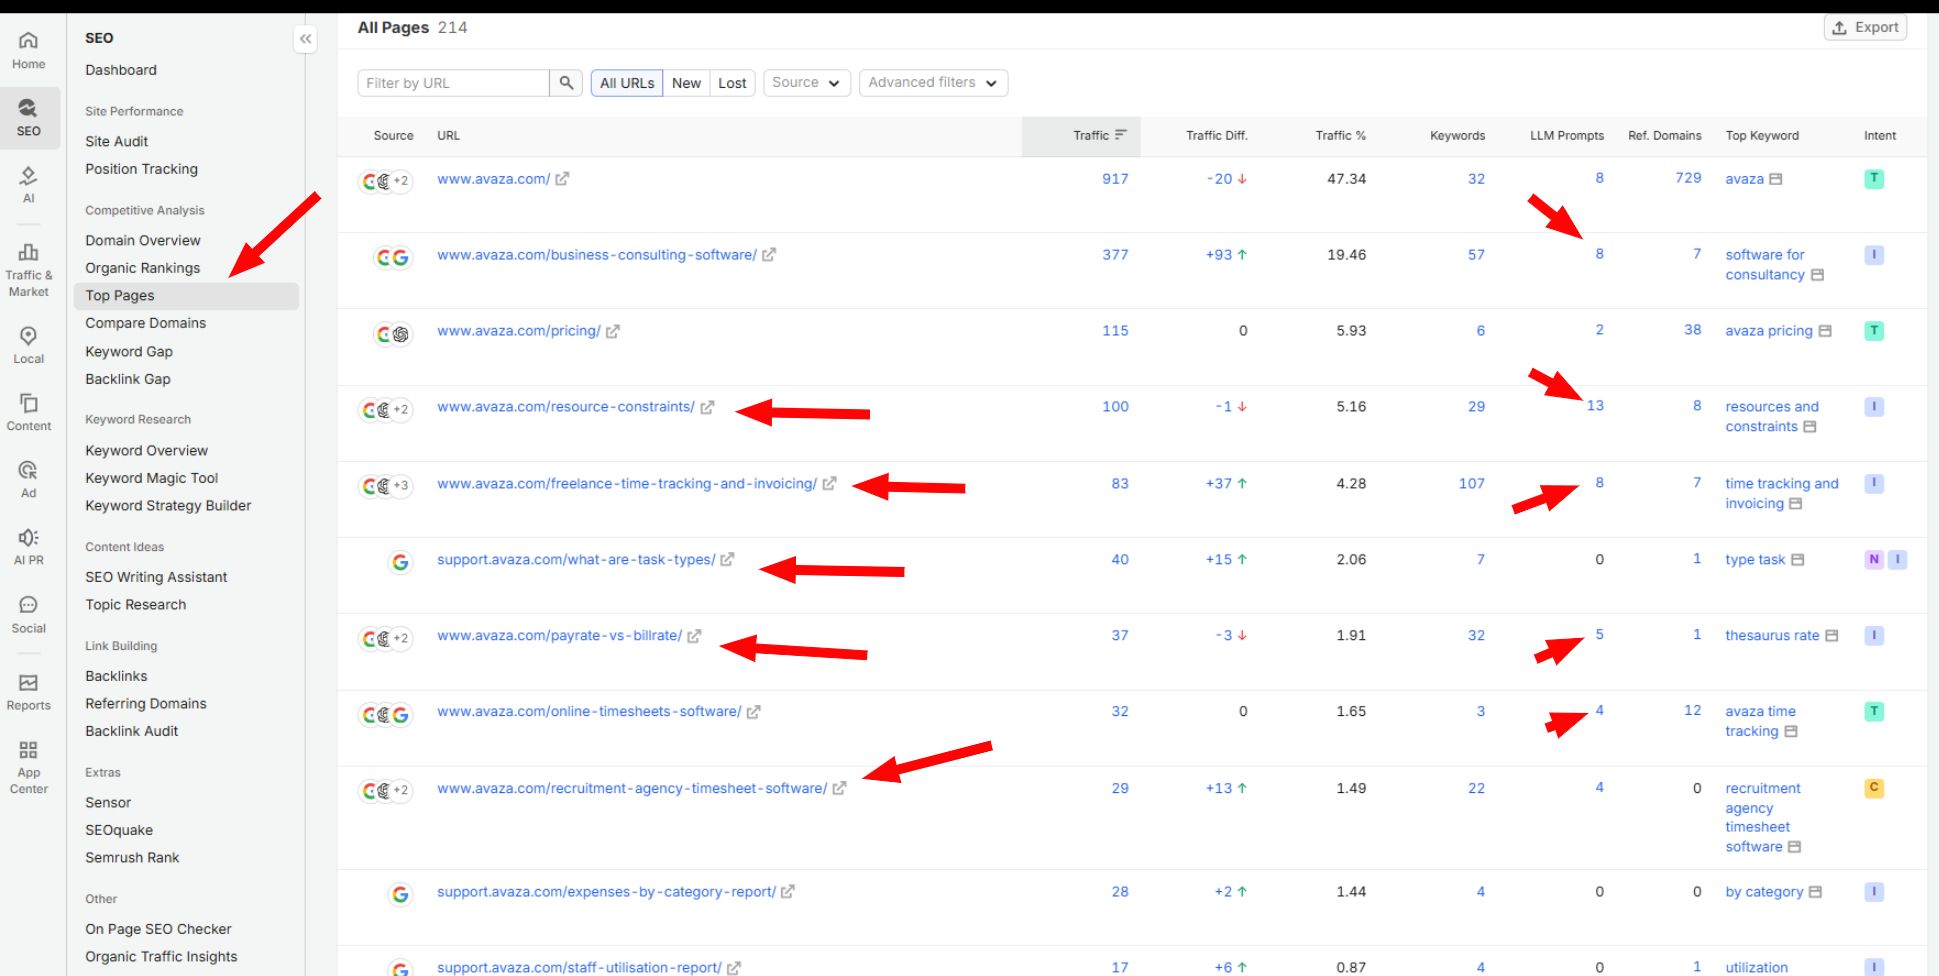Open payrate-vs-billrate URL external link icon

[694, 636]
